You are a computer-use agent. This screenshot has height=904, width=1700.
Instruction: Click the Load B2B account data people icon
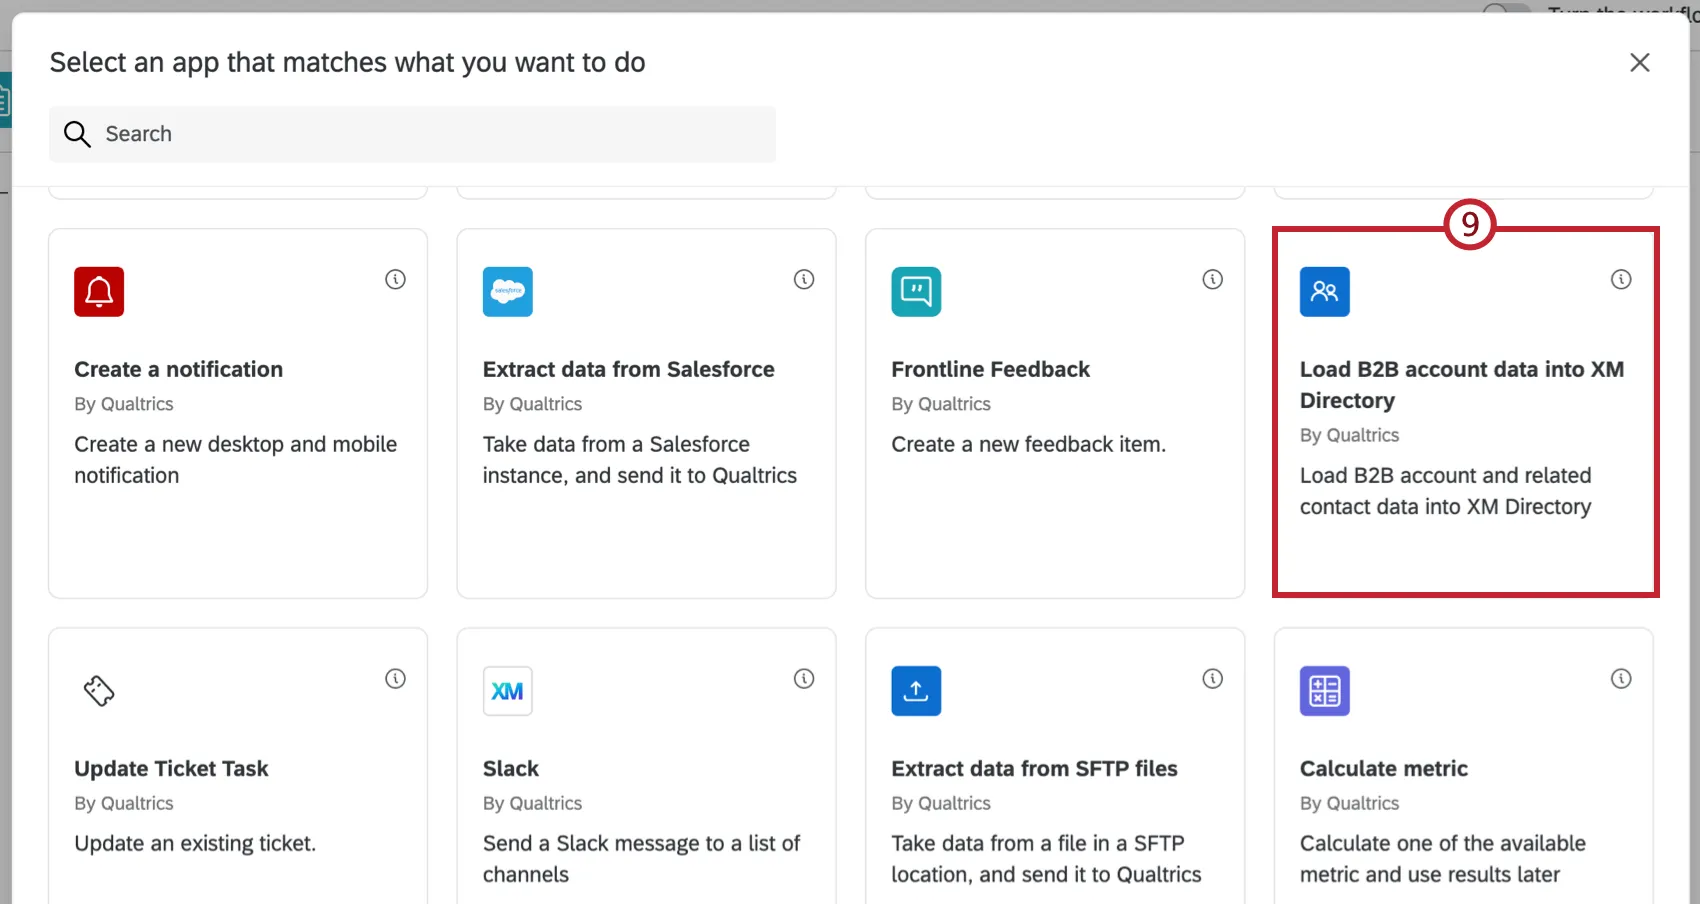1324,292
